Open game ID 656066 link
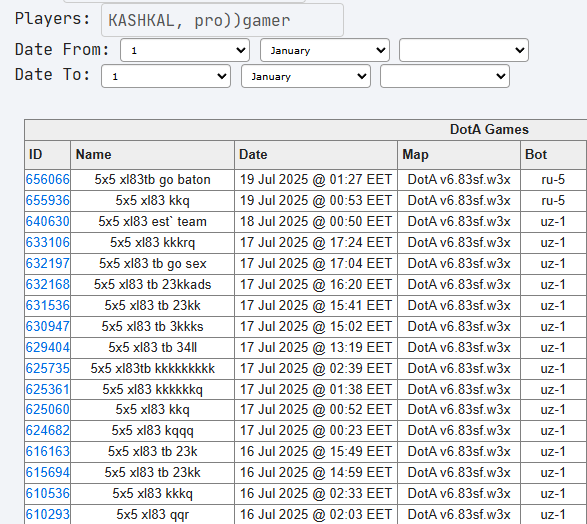The width and height of the screenshot is (587, 524). [x=48, y=180]
